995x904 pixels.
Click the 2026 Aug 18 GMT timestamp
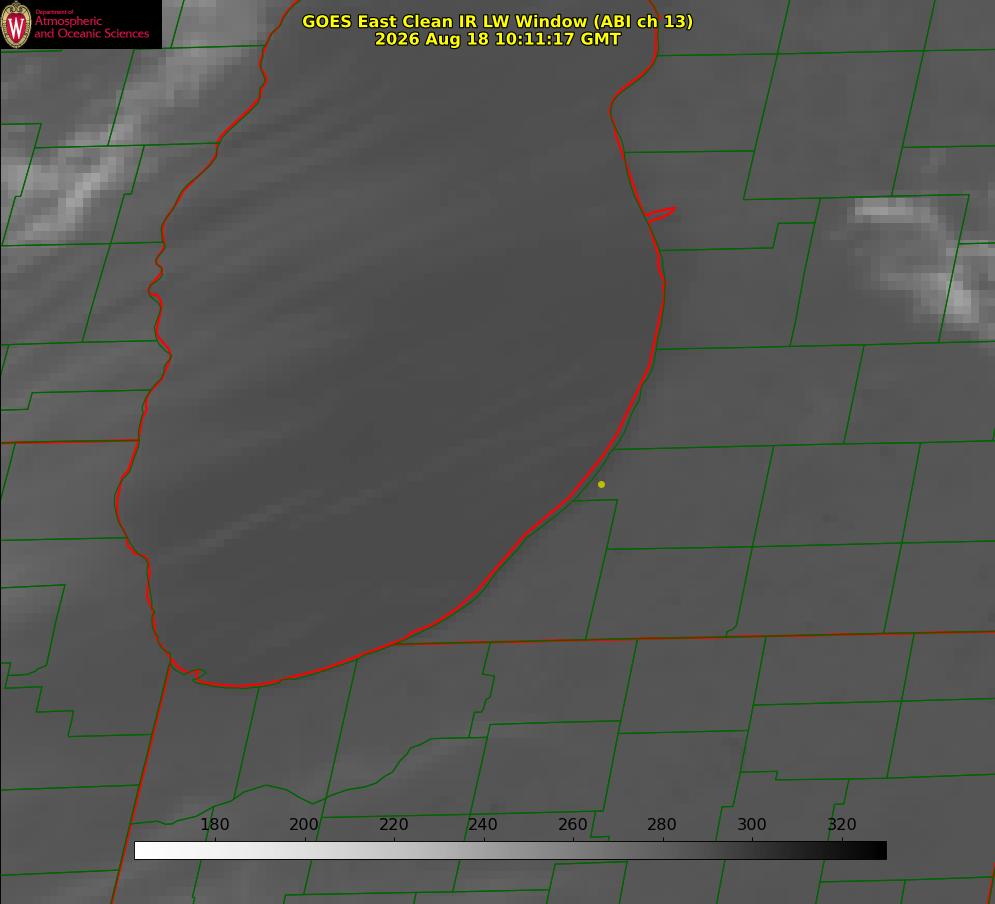(x=498, y=39)
